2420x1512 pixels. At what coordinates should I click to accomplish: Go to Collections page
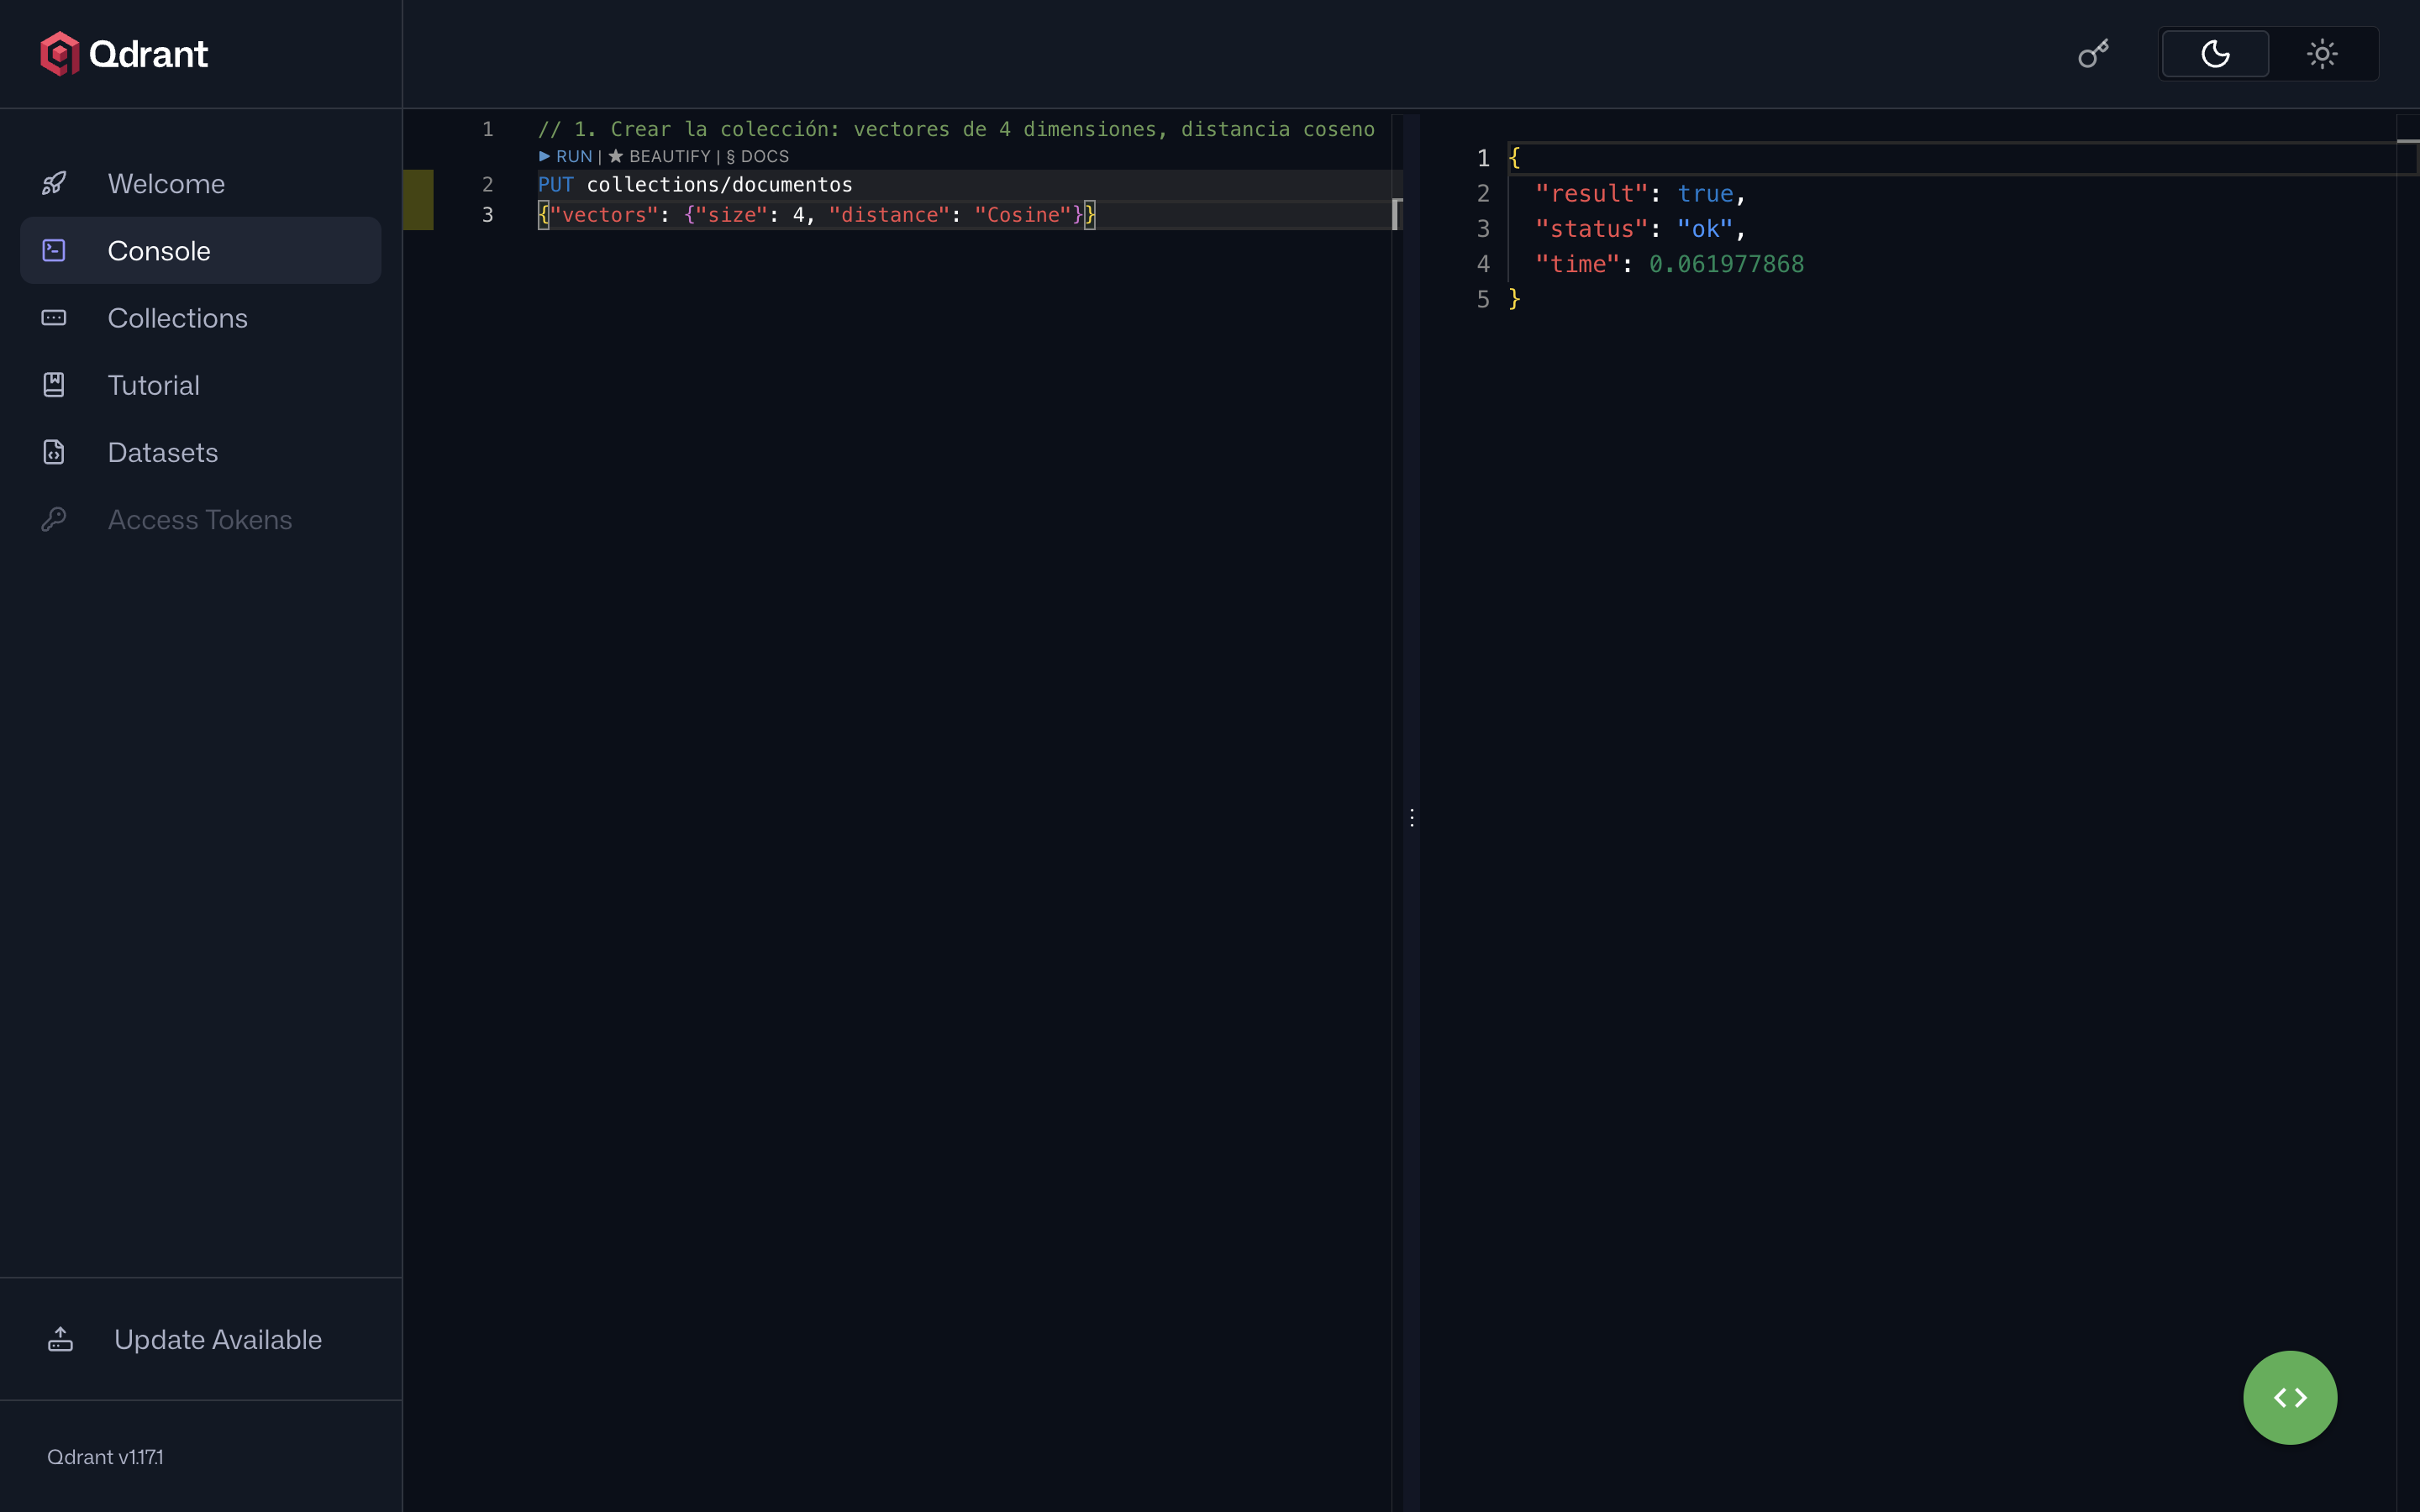tap(201, 317)
